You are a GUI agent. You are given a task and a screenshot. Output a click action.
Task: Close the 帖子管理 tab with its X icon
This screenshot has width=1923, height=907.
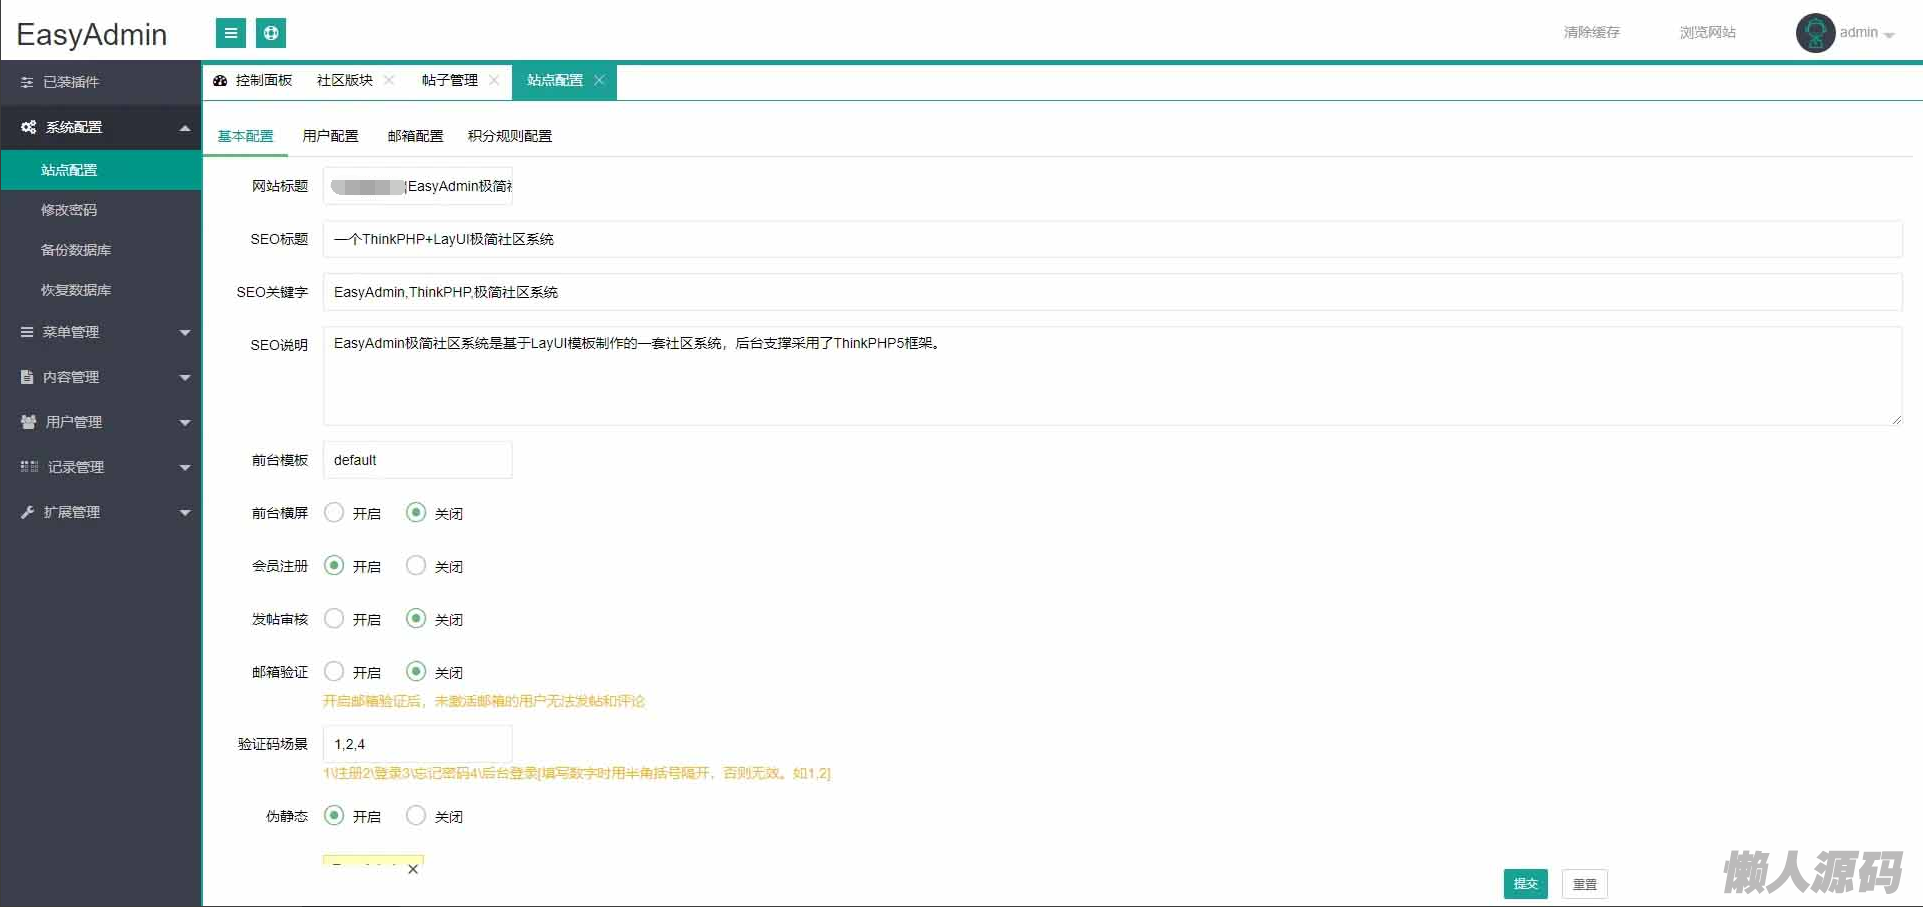pos(494,80)
